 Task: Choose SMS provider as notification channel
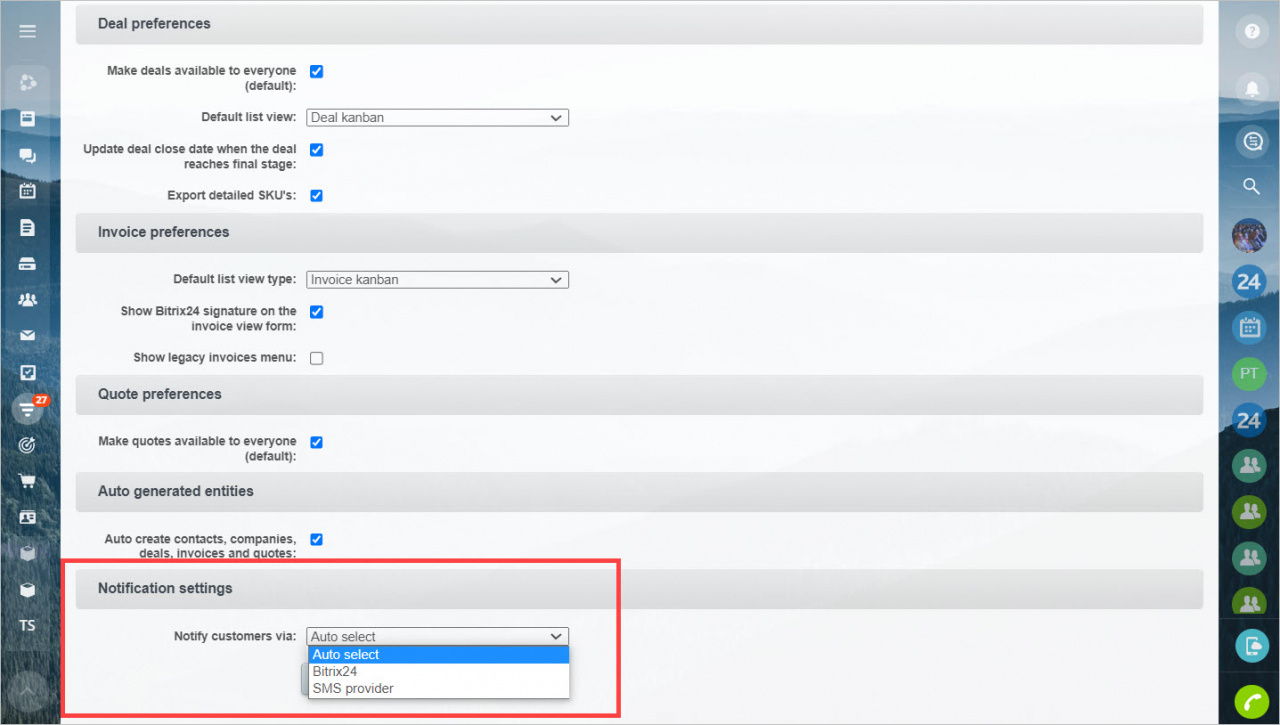439,688
